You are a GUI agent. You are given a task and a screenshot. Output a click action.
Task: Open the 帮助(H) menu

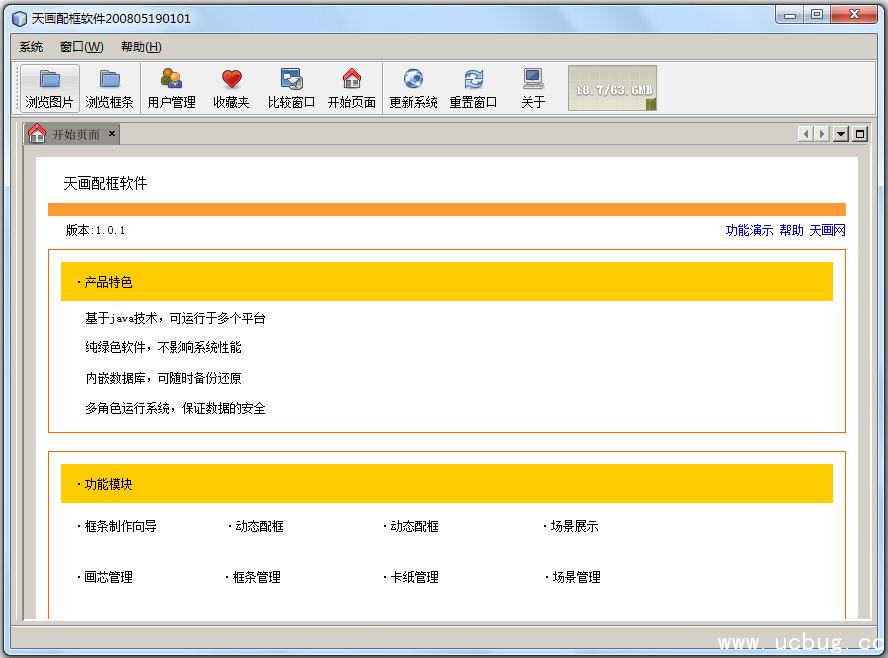pyautogui.click(x=141, y=47)
